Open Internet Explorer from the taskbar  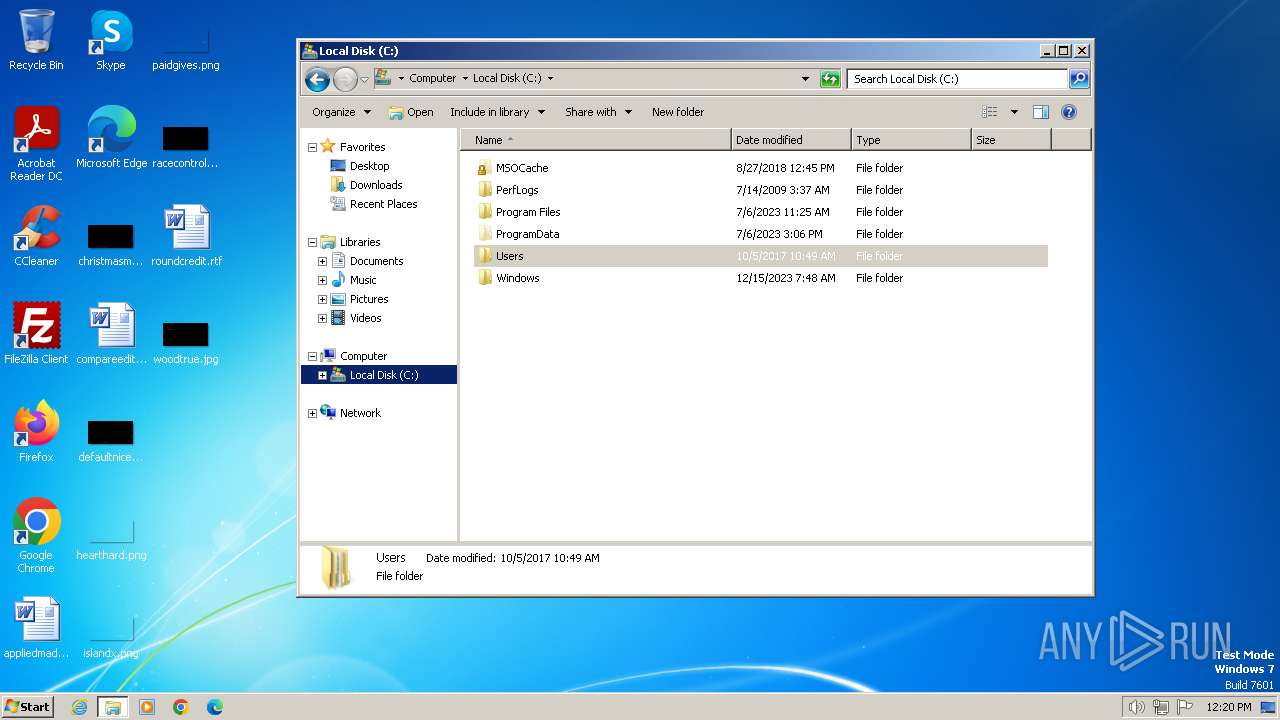pos(79,707)
